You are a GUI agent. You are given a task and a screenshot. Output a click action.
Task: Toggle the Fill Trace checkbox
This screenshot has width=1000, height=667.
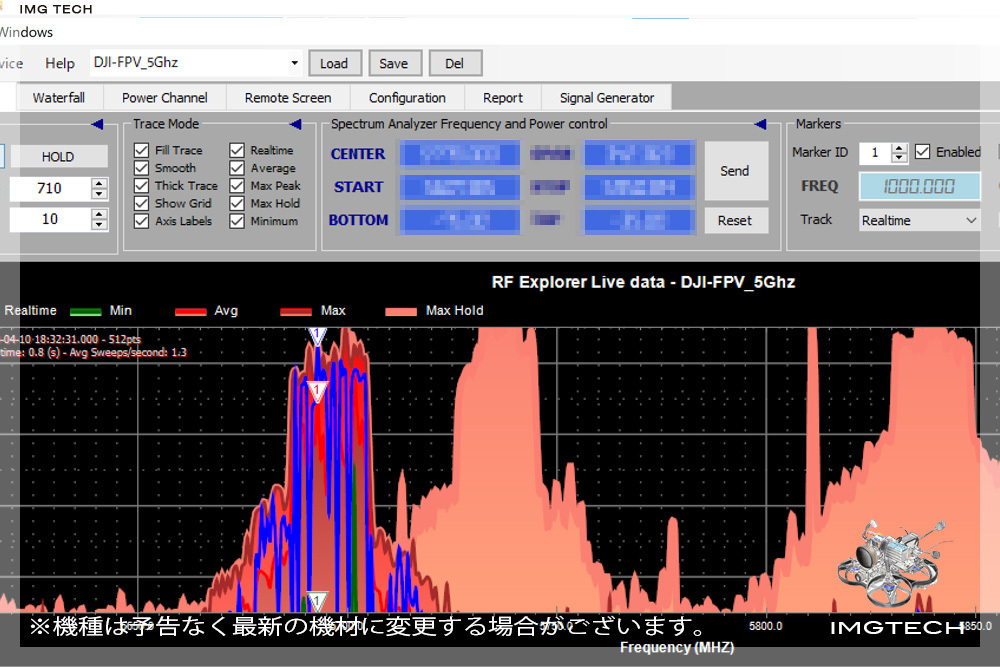(142, 150)
